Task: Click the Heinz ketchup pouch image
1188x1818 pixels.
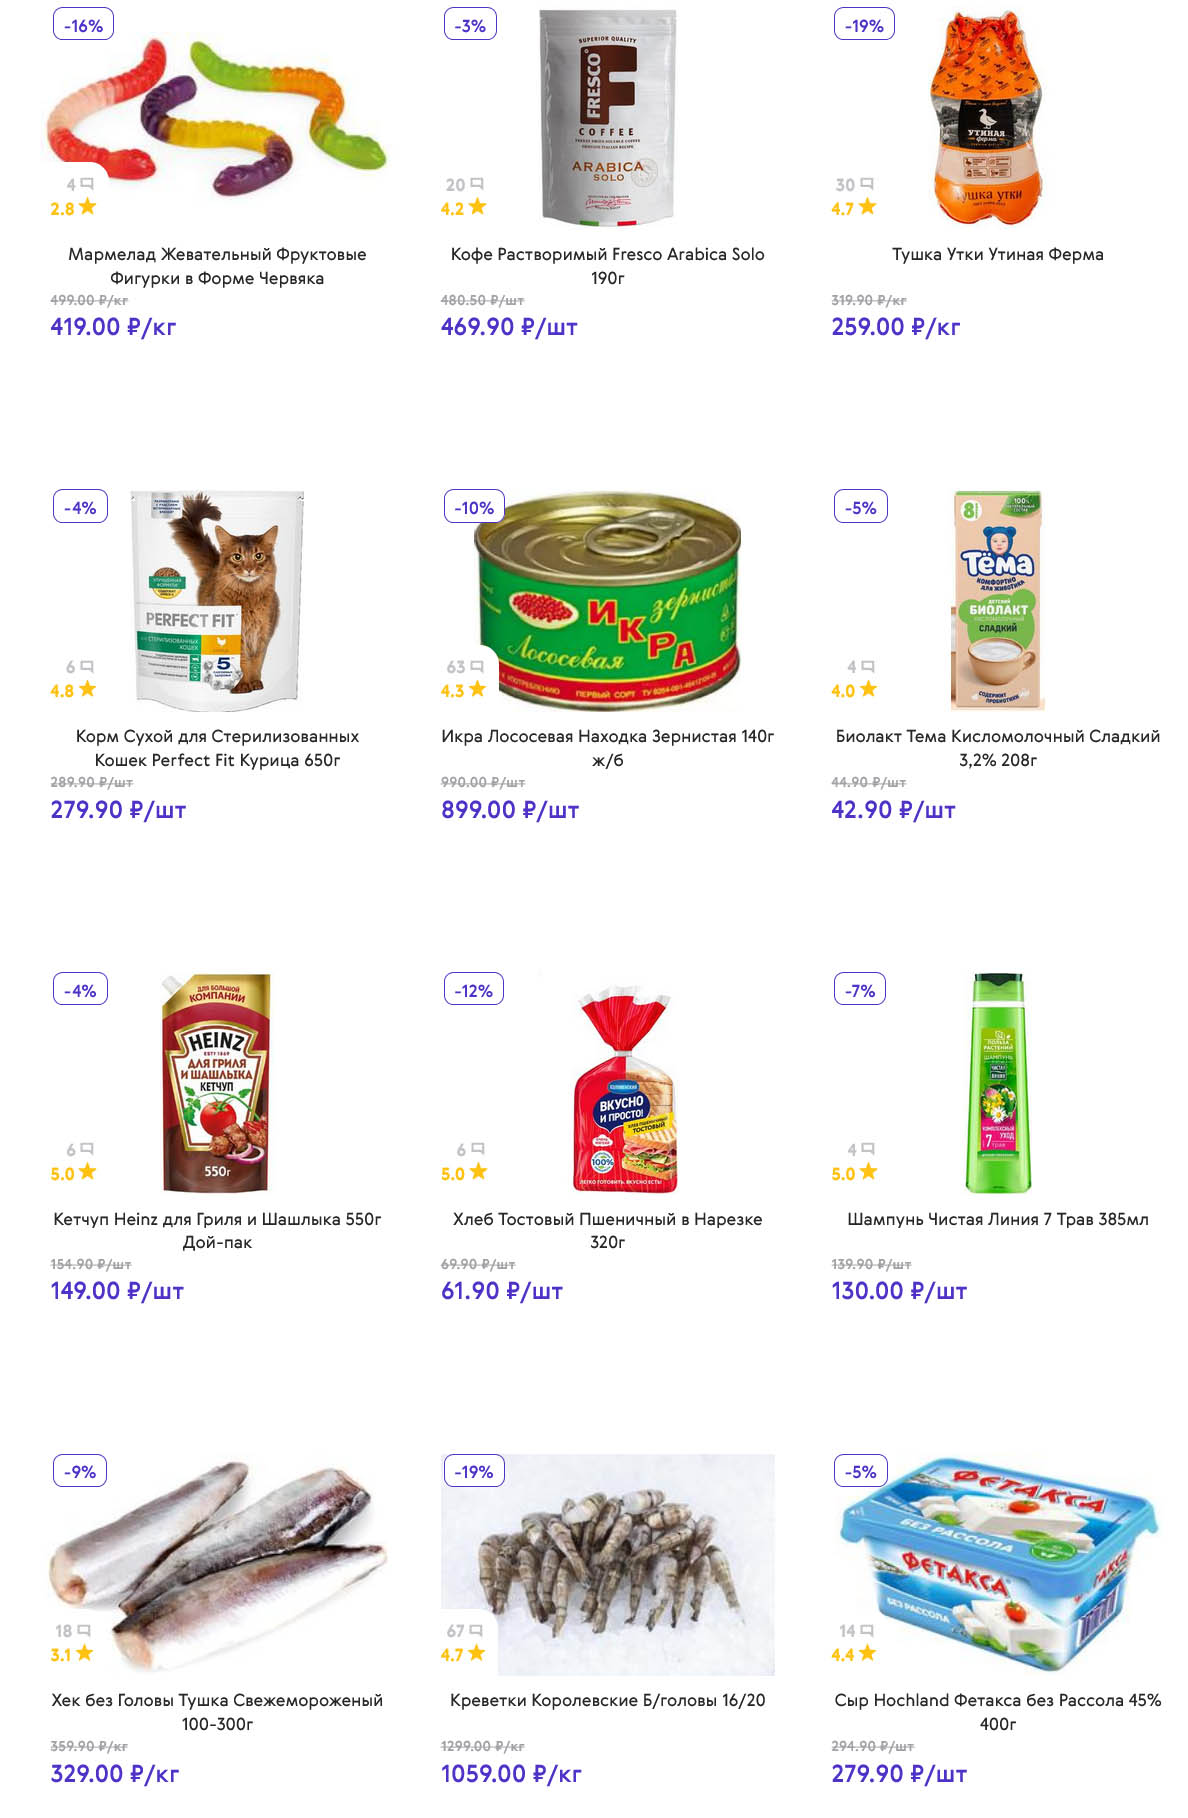Action: click(217, 1083)
